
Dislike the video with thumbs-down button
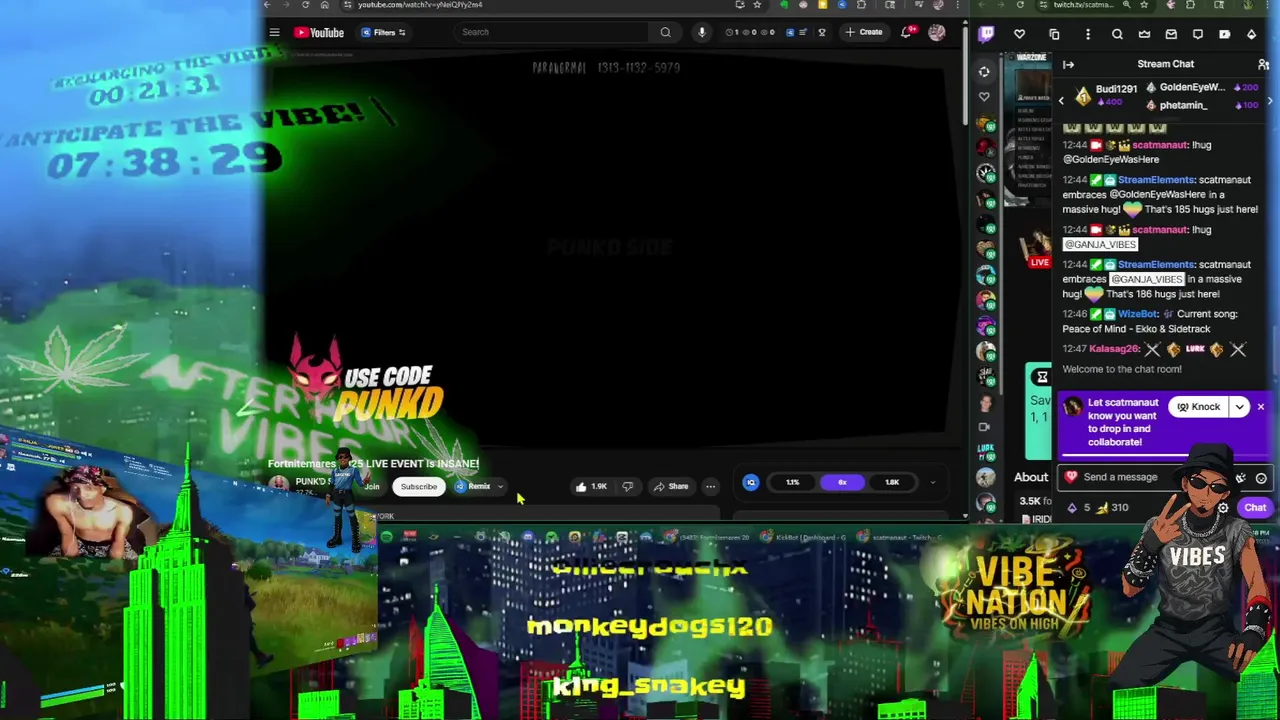pyautogui.click(x=628, y=487)
